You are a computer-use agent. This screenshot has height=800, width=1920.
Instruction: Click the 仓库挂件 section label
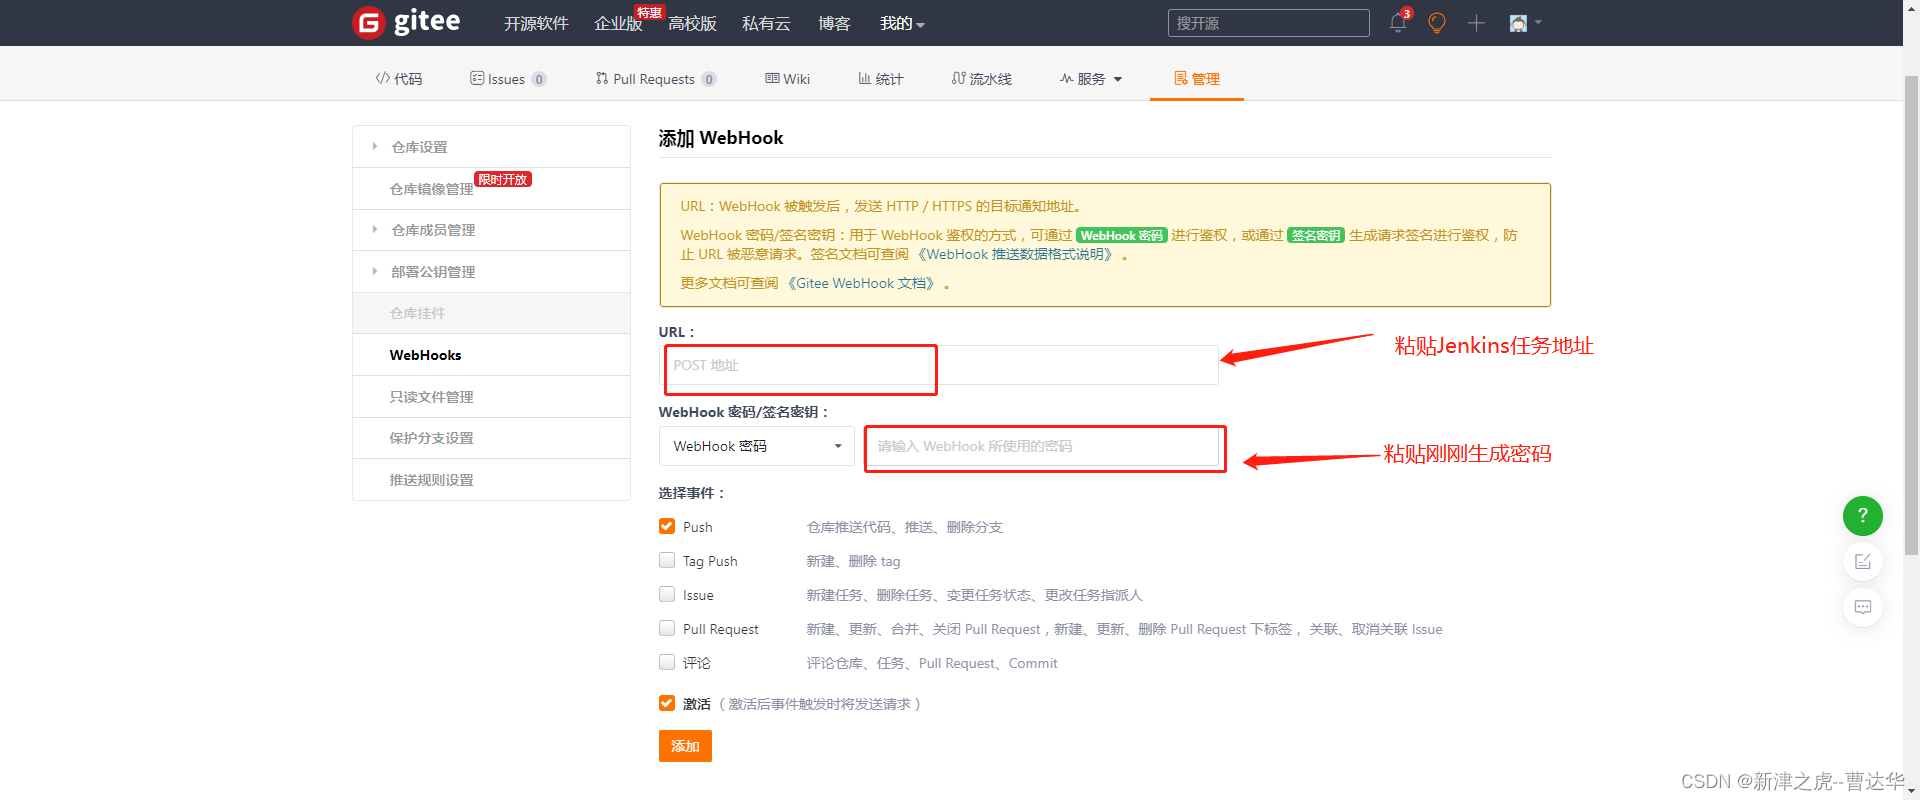click(418, 313)
